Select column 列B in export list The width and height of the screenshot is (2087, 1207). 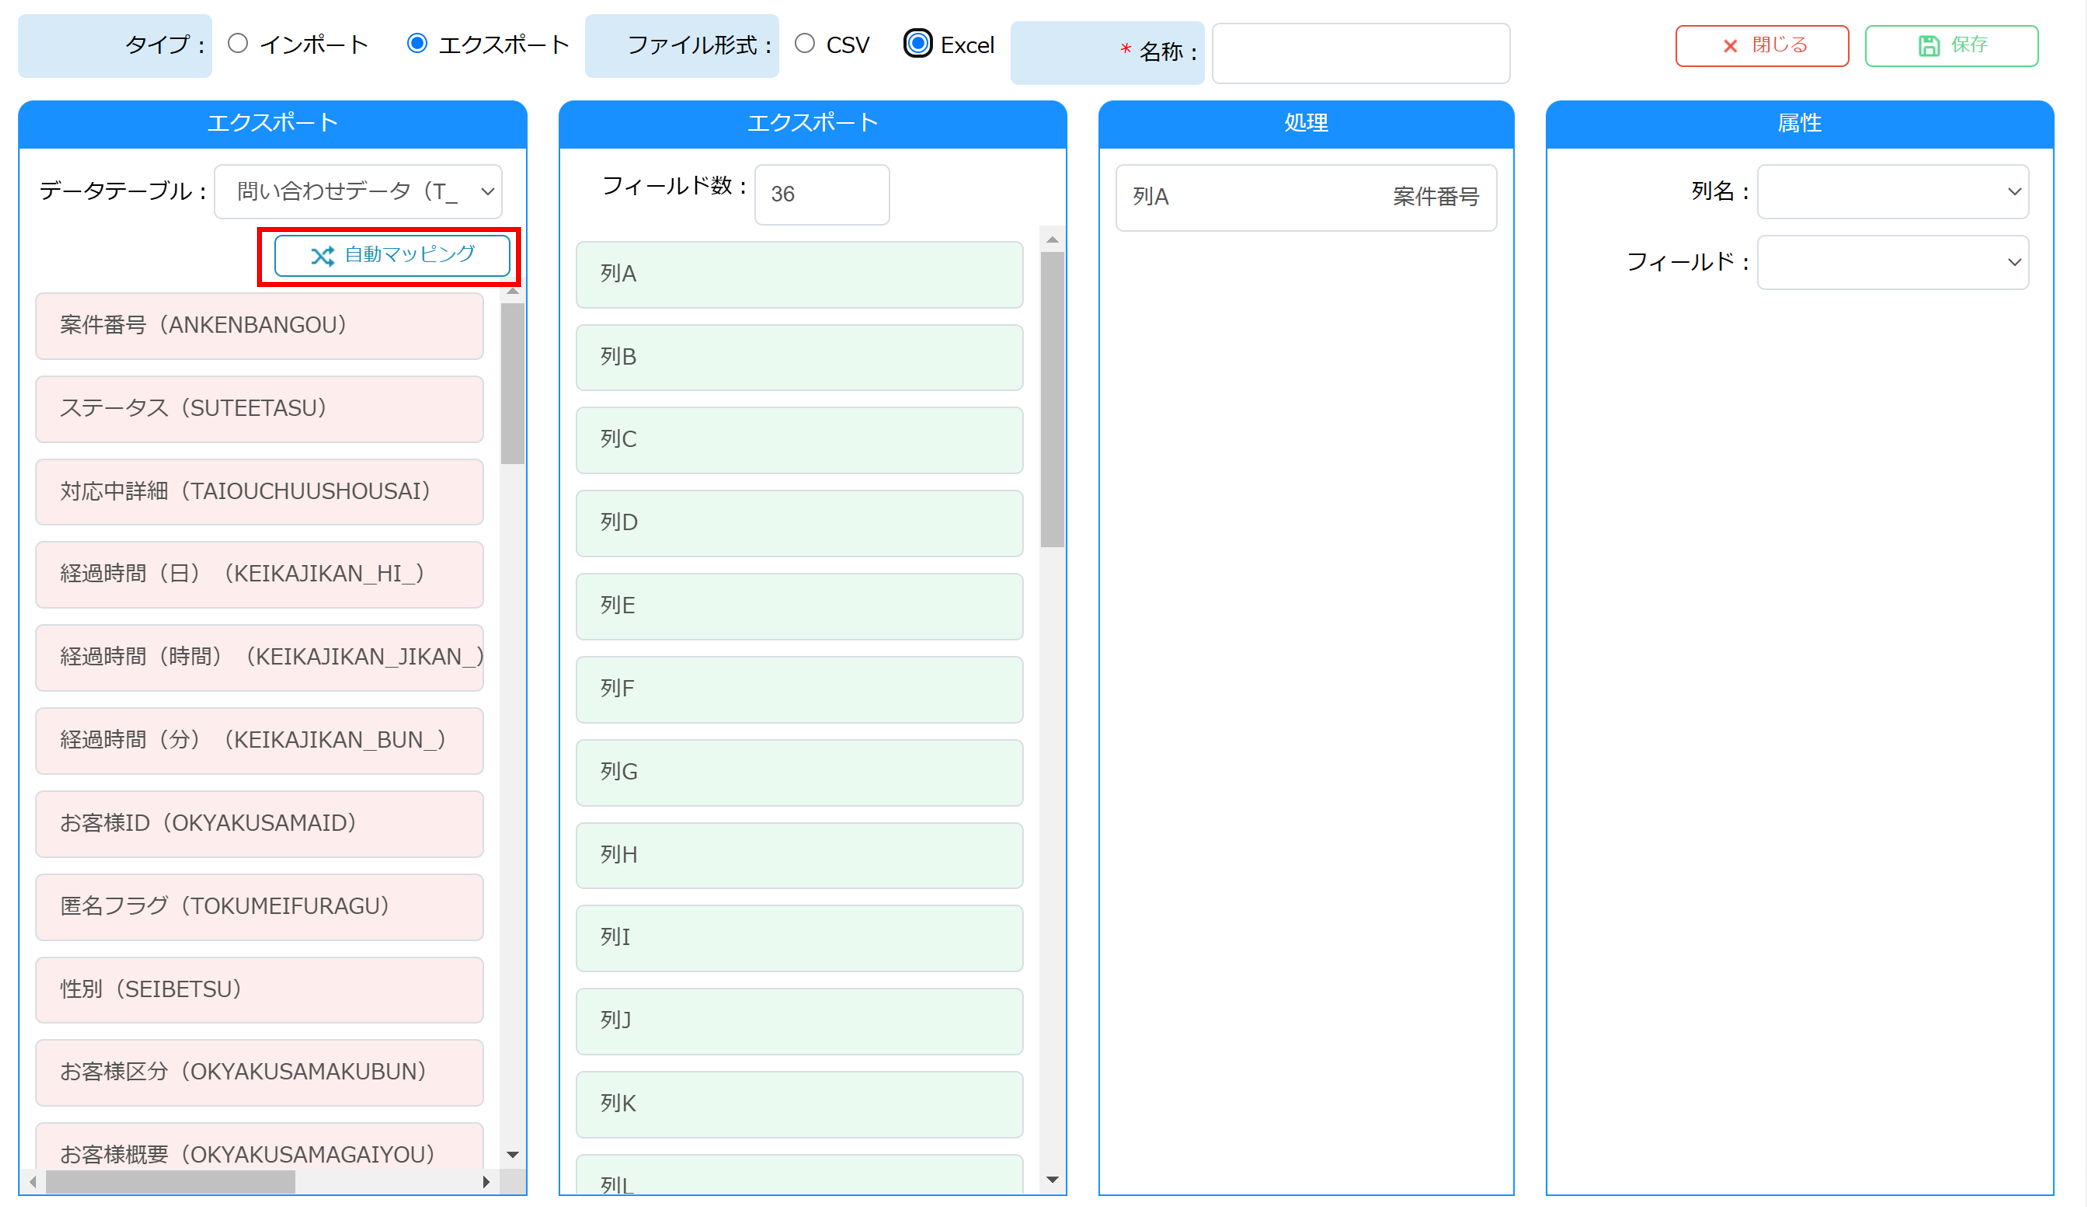[x=800, y=357]
